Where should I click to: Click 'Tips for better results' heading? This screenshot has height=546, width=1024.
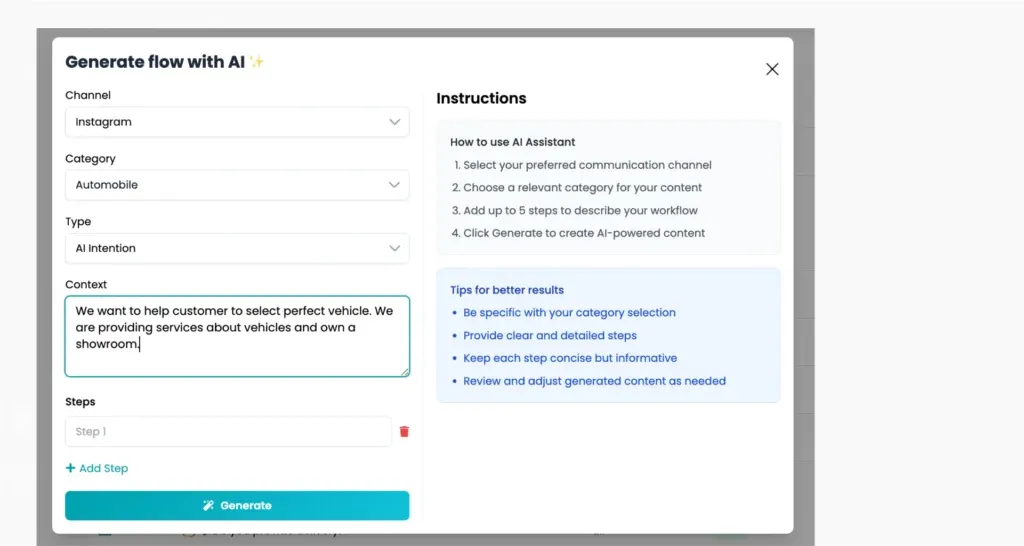(x=507, y=290)
